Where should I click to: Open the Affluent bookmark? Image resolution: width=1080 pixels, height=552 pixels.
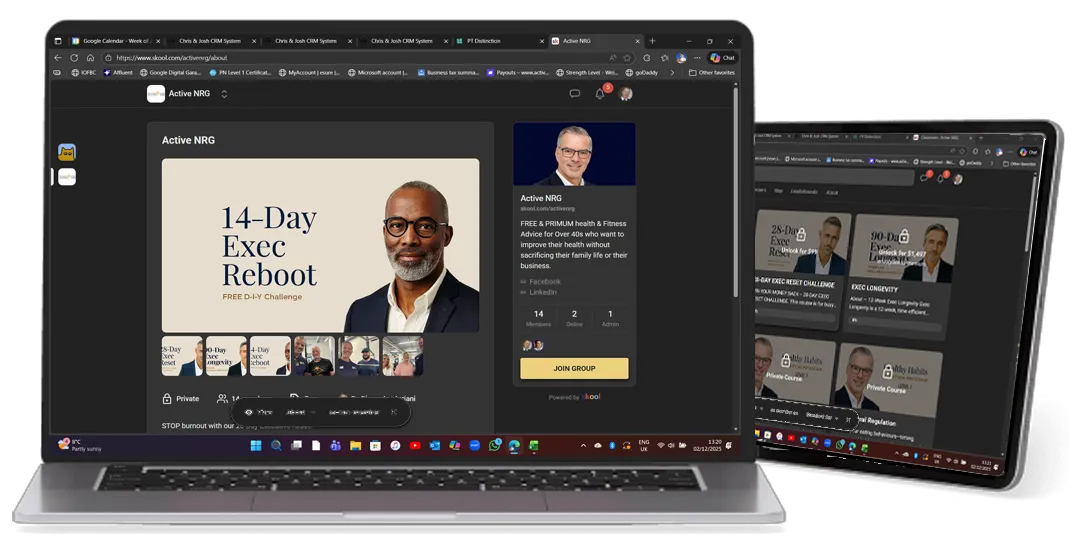pyautogui.click(x=118, y=72)
